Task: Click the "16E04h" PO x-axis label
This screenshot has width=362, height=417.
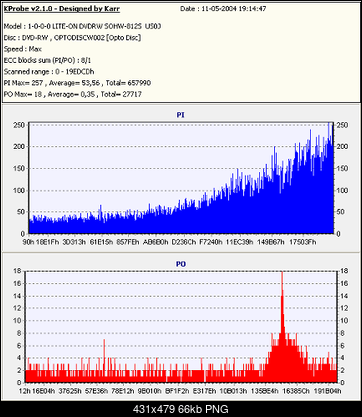Action: (43, 391)
